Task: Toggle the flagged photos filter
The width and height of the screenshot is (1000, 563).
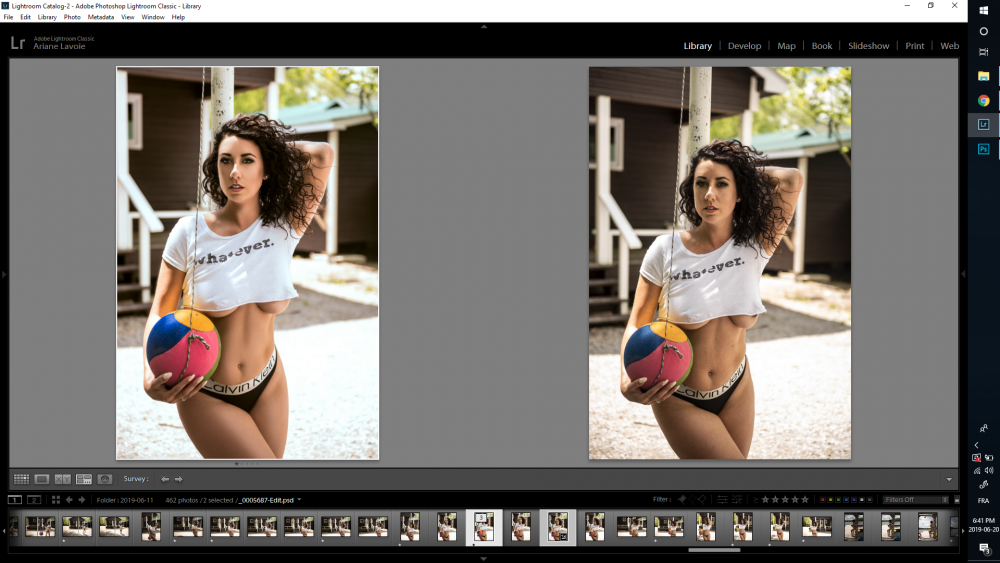Action: [x=682, y=499]
